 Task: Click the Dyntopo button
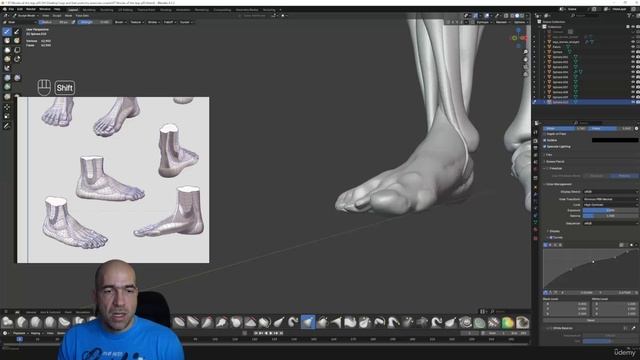point(483,22)
